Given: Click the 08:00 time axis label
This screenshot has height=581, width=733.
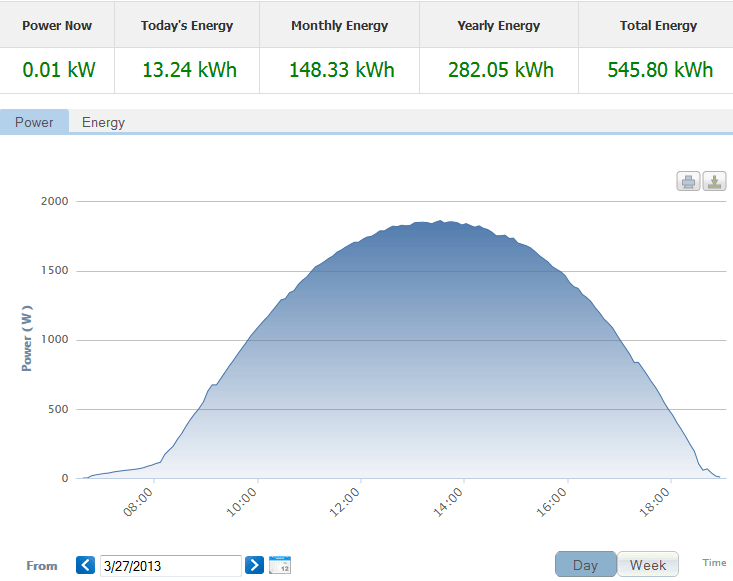Looking at the screenshot, I should point(138,502).
